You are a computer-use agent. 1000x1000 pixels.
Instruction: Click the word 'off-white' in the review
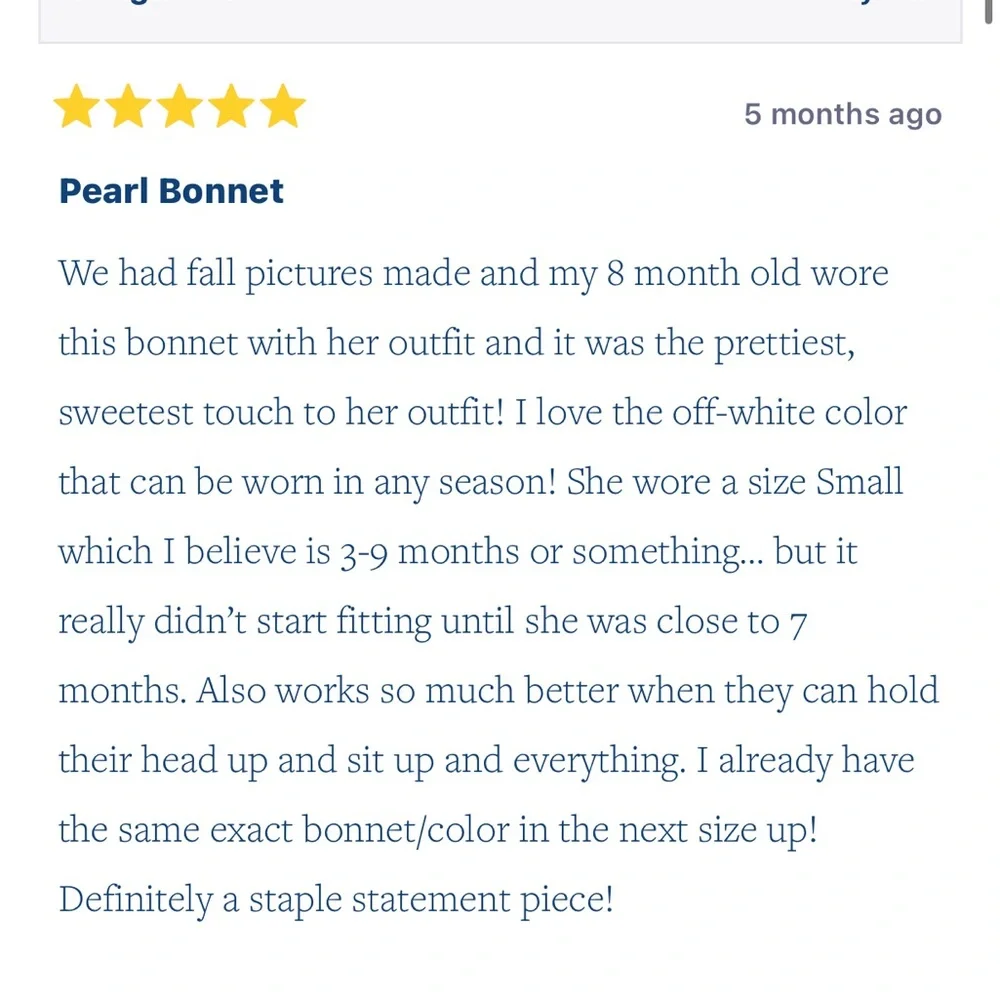coord(742,412)
